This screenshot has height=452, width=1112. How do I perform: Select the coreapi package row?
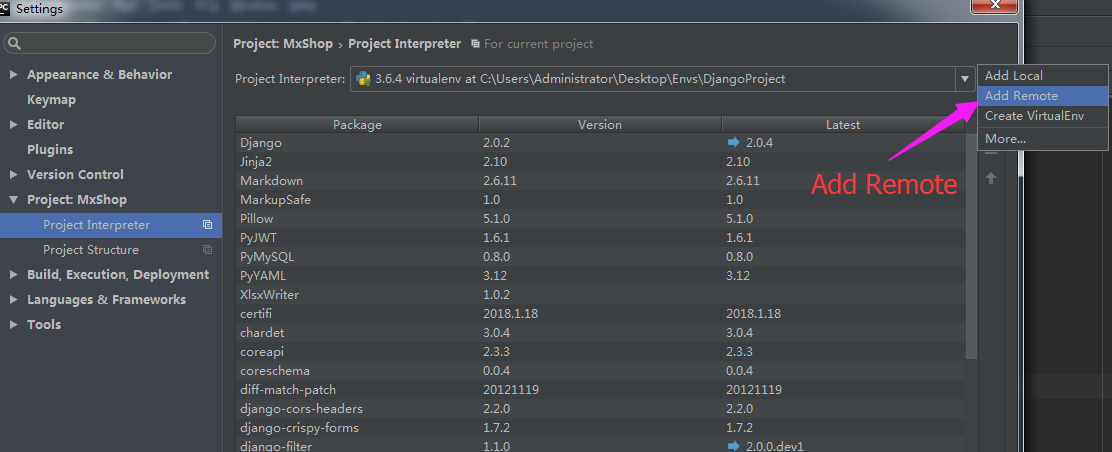pyautogui.click(x=600, y=352)
